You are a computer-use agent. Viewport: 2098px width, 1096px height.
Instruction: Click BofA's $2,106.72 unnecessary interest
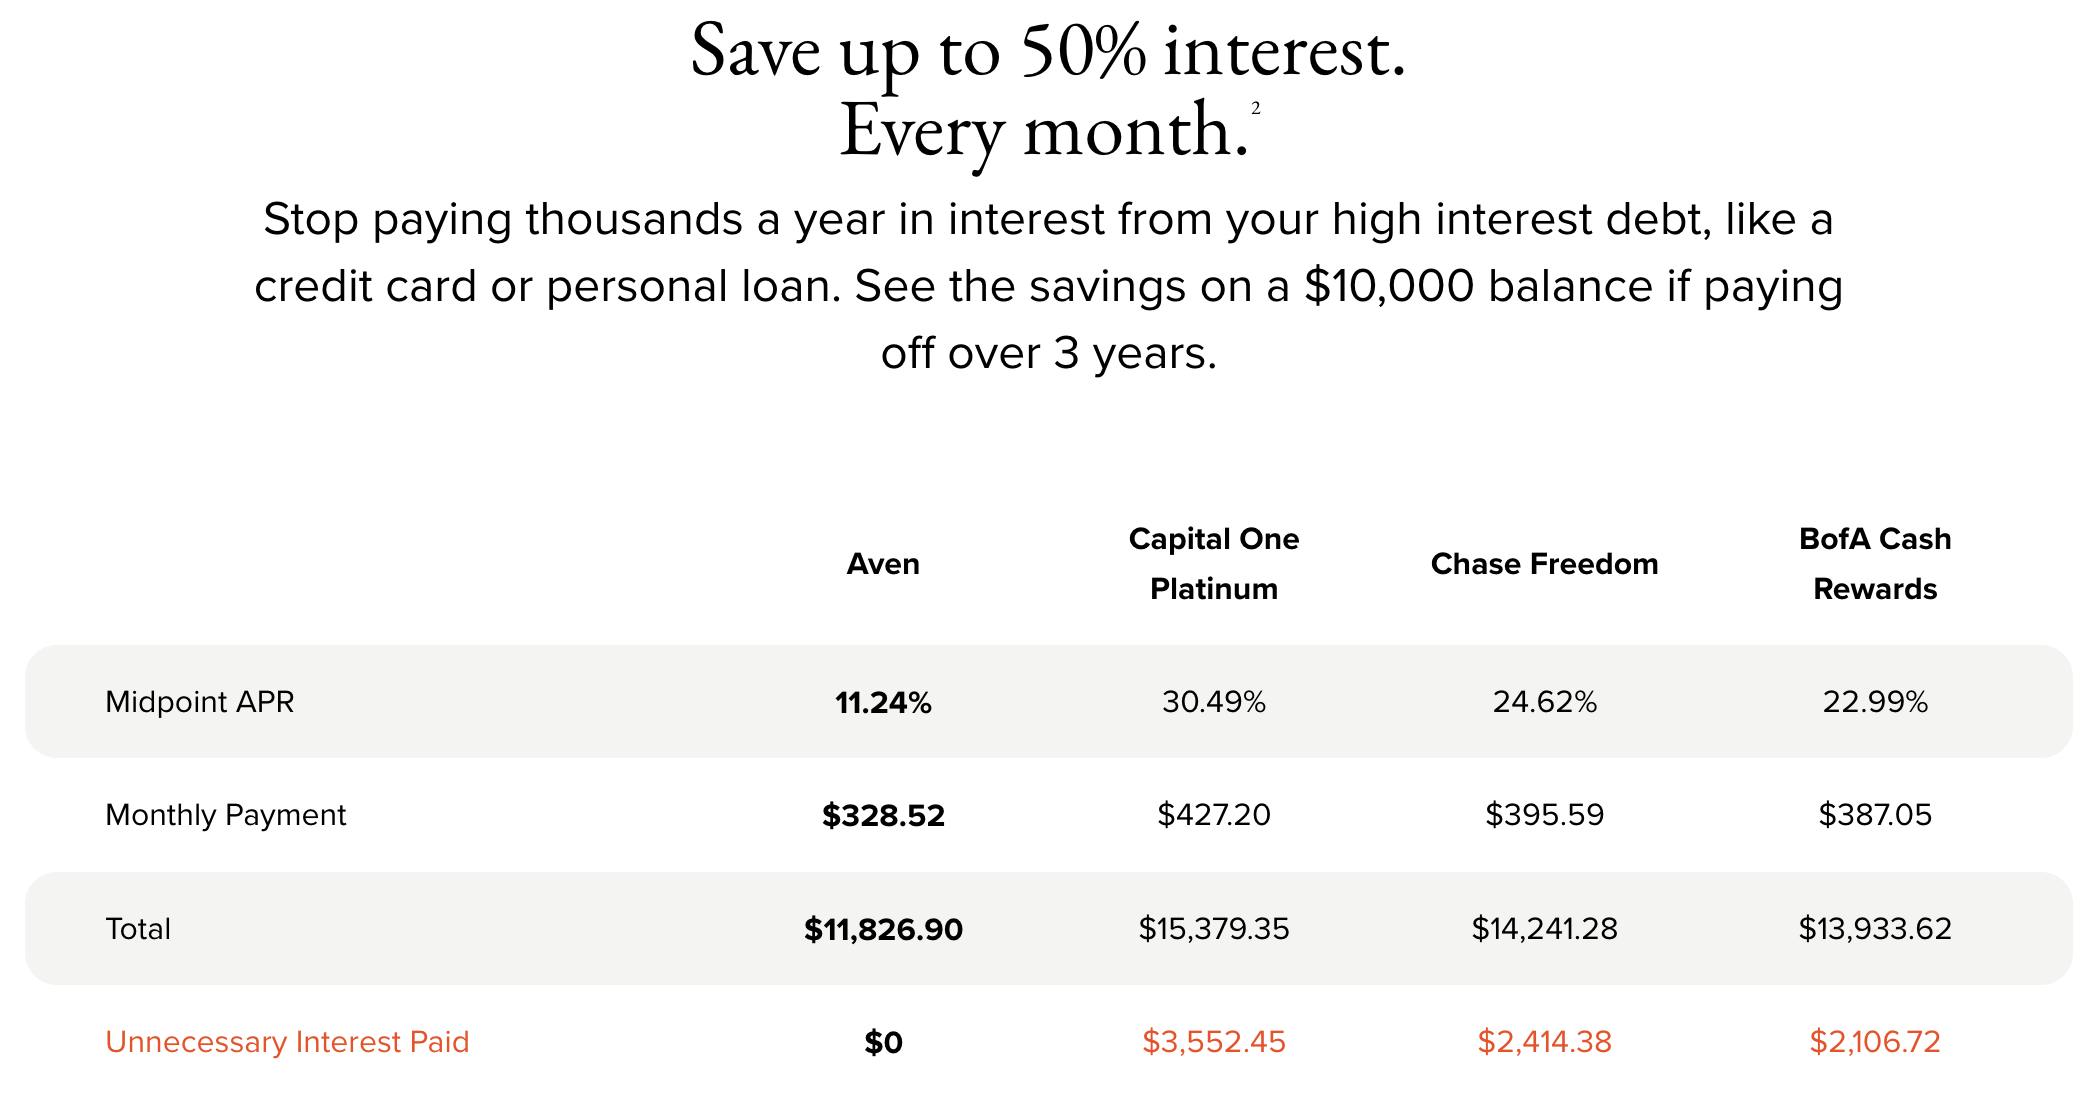[x=1874, y=1042]
